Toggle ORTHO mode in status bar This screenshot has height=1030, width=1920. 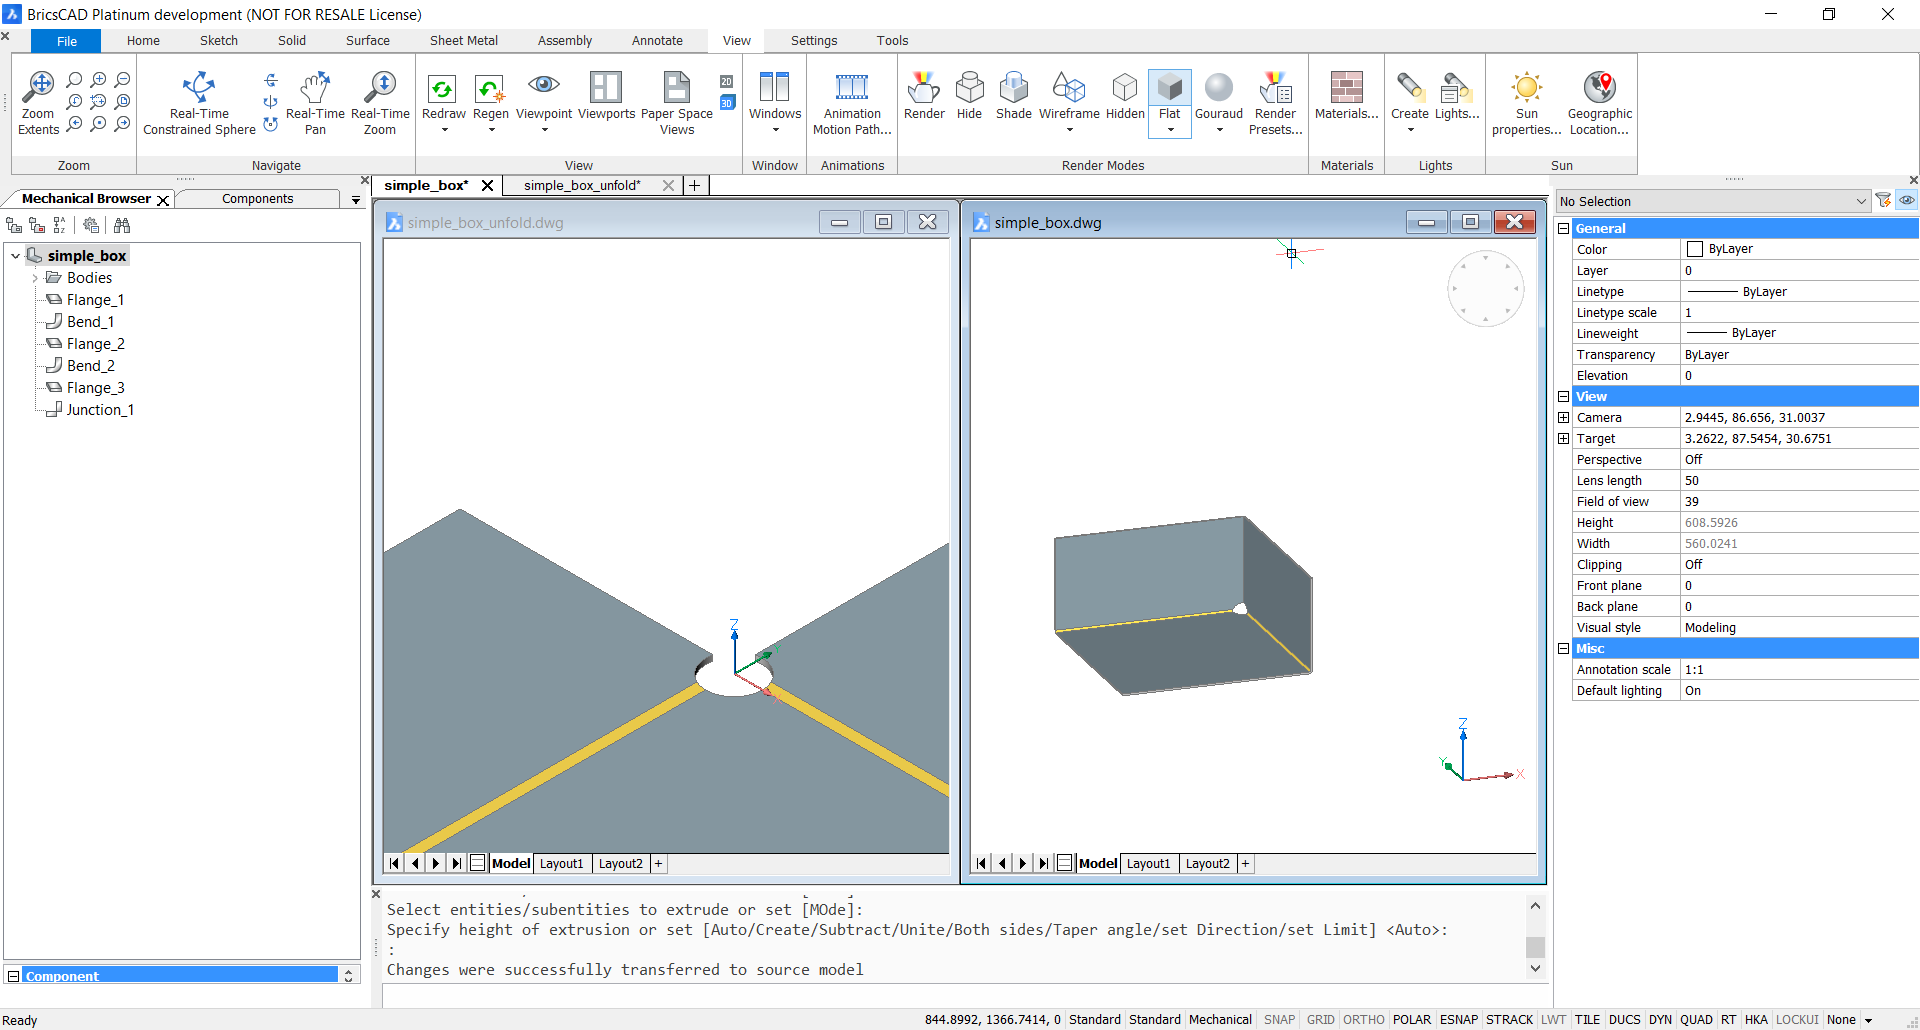(x=1363, y=1020)
